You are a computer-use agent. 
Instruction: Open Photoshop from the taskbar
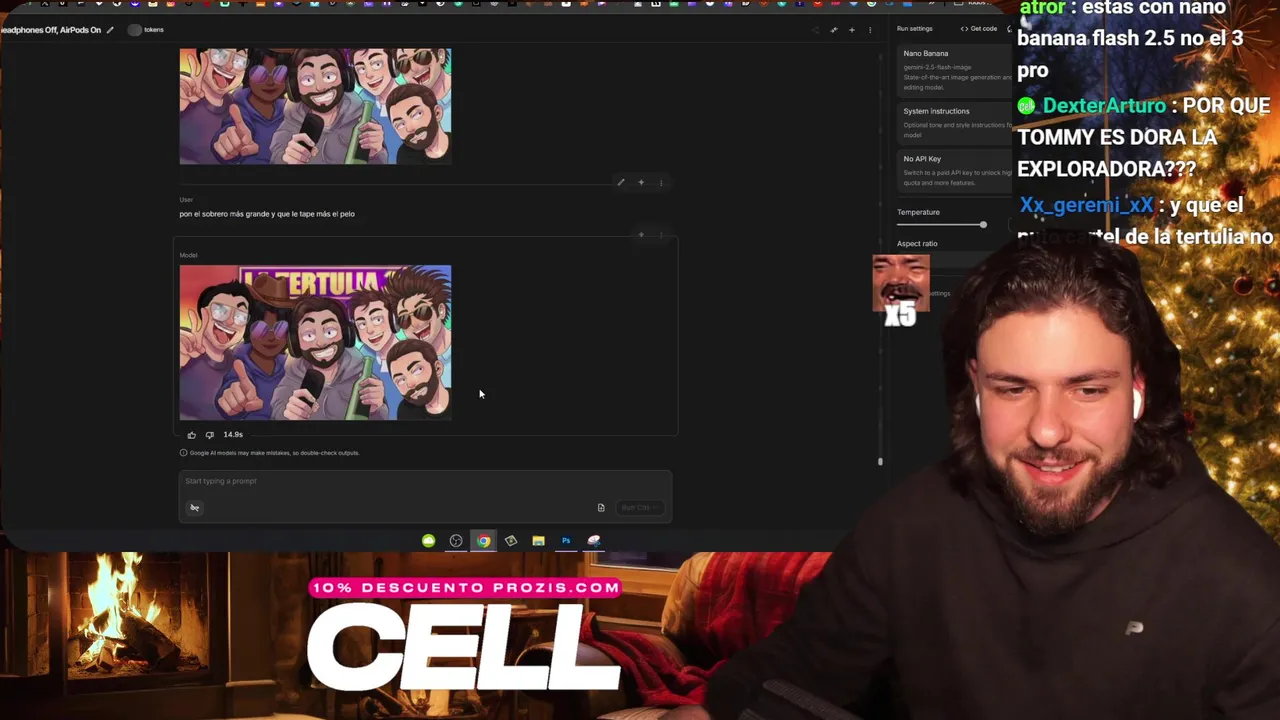(x=566, y=541)
